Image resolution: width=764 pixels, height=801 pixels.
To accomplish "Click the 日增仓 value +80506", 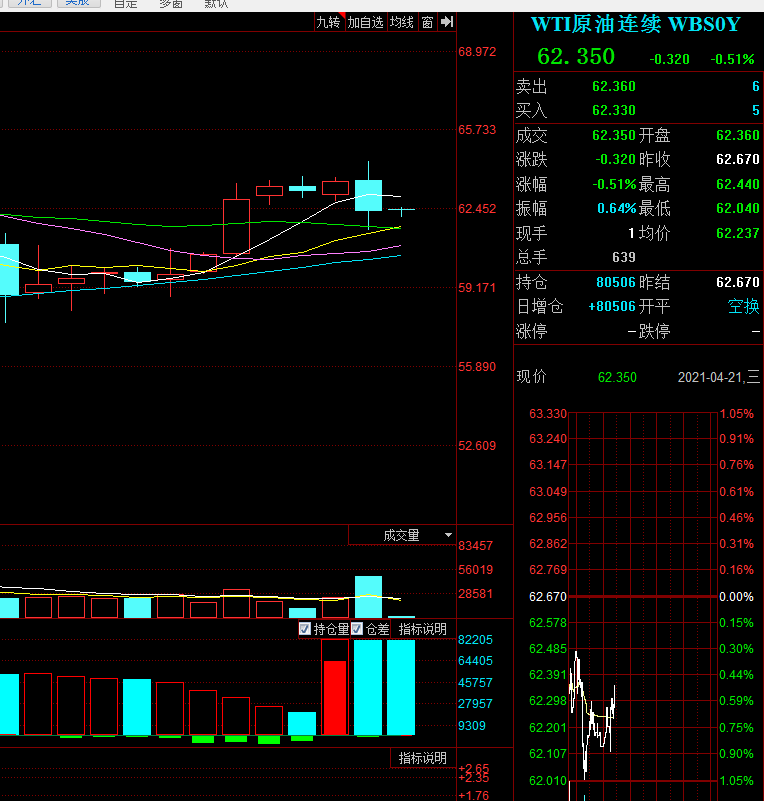I will click(612, 307).
